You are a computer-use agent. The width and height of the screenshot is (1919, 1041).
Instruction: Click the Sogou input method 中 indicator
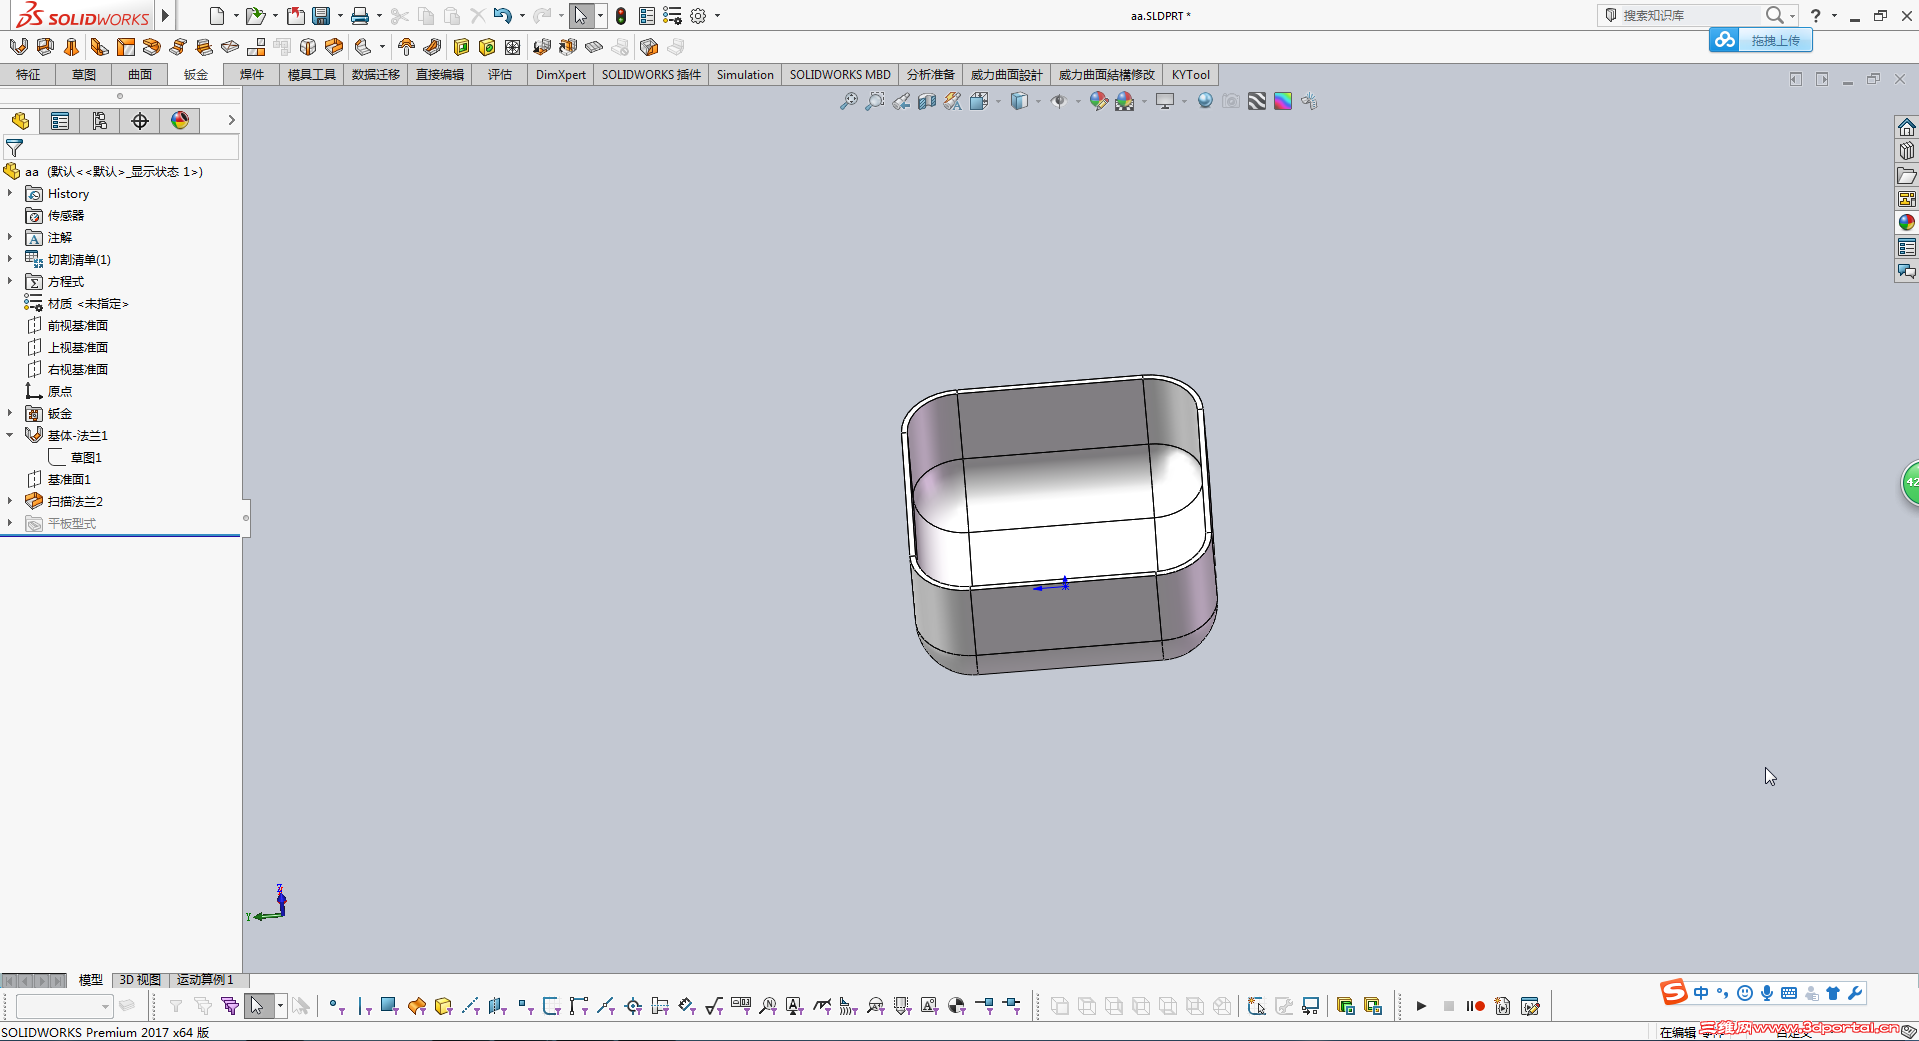[x=1701, y=993]
